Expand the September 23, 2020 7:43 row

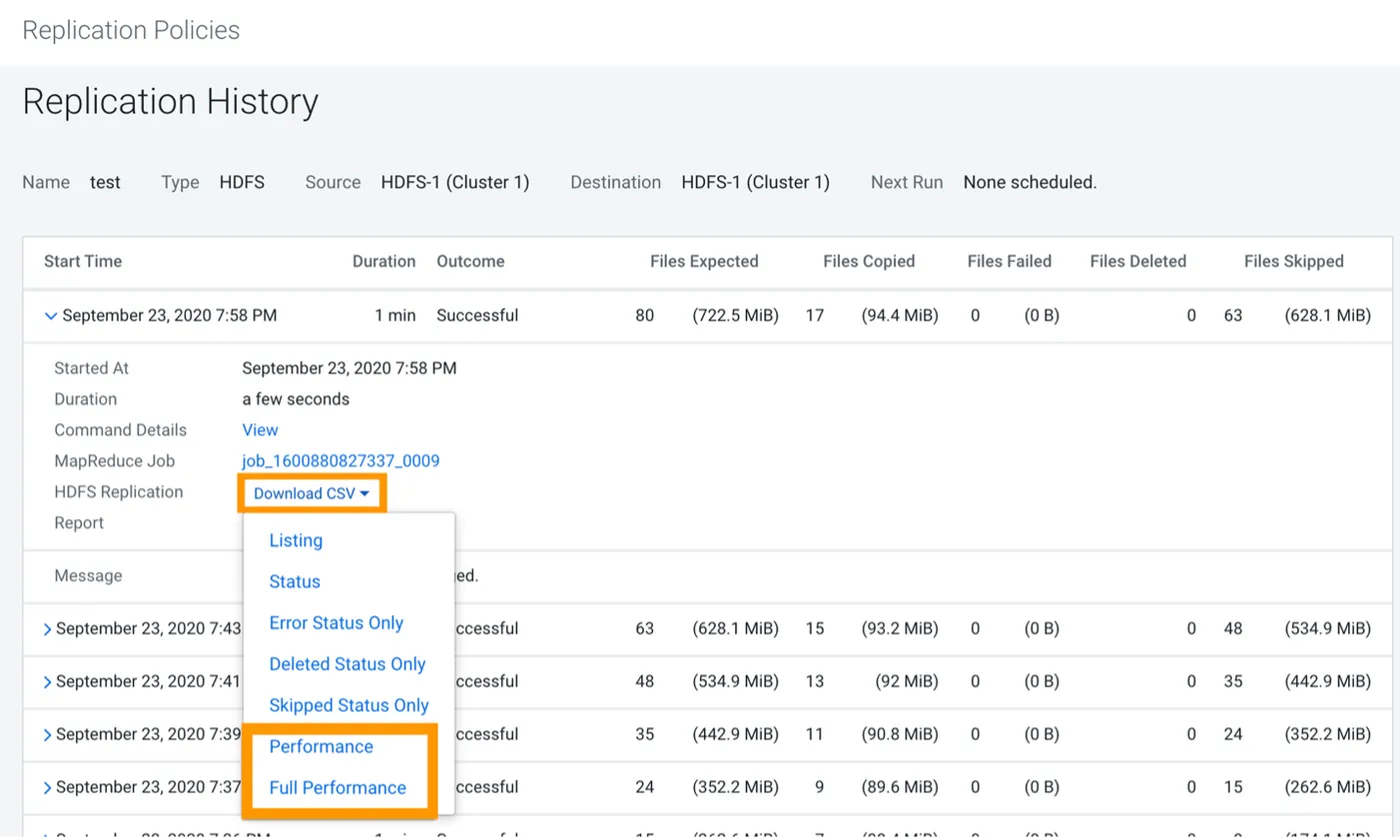(x=47, y=629)
